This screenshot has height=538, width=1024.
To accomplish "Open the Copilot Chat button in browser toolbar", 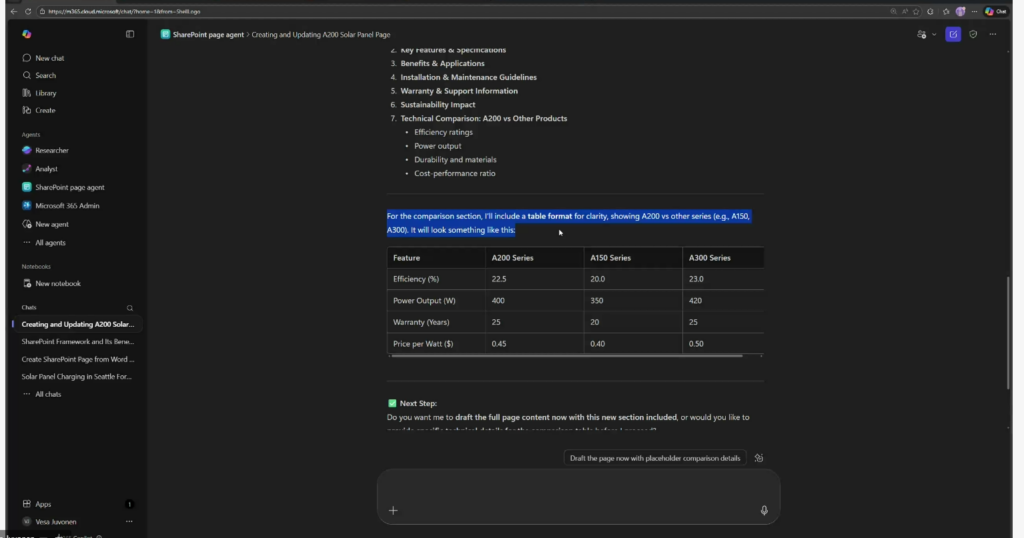I will 995,11.
